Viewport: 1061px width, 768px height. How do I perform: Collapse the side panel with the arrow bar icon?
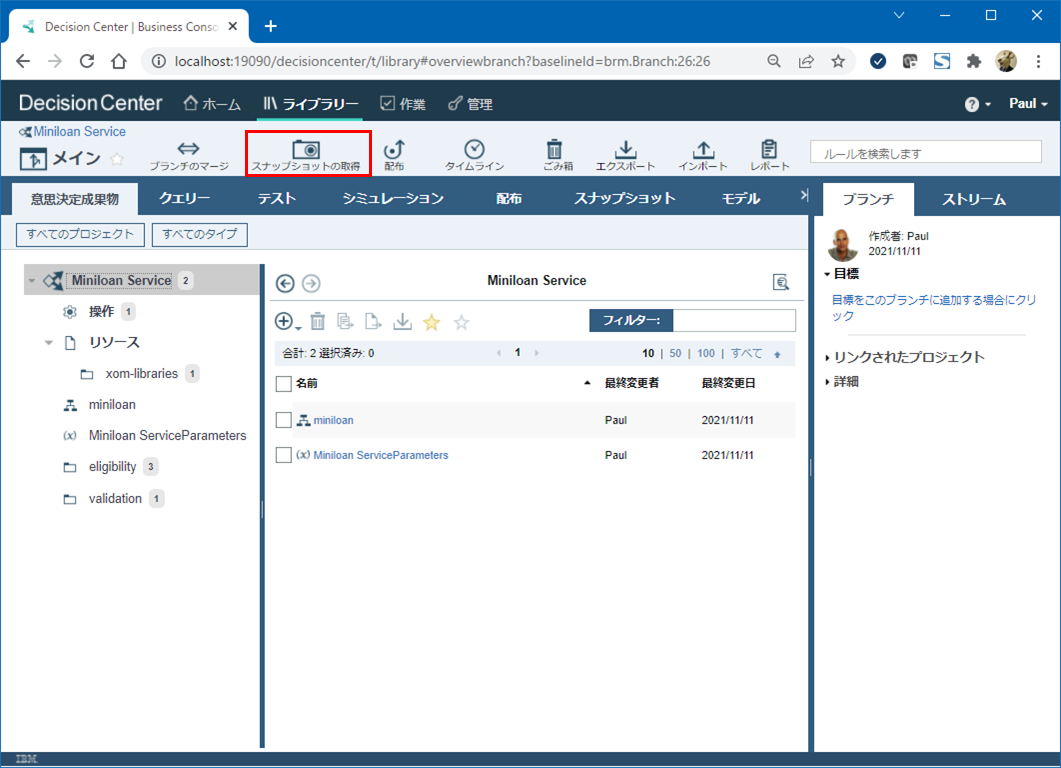(804, 196)
